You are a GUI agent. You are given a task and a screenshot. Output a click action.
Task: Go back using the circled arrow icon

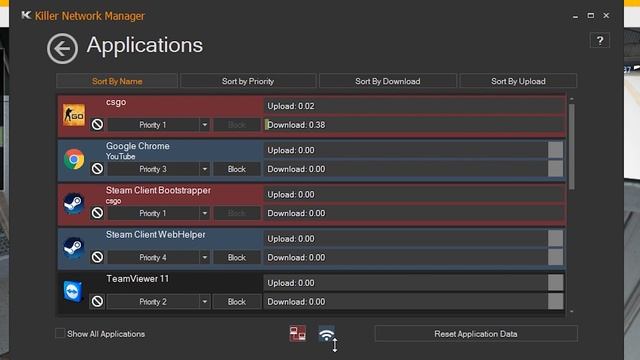point(62,49)
